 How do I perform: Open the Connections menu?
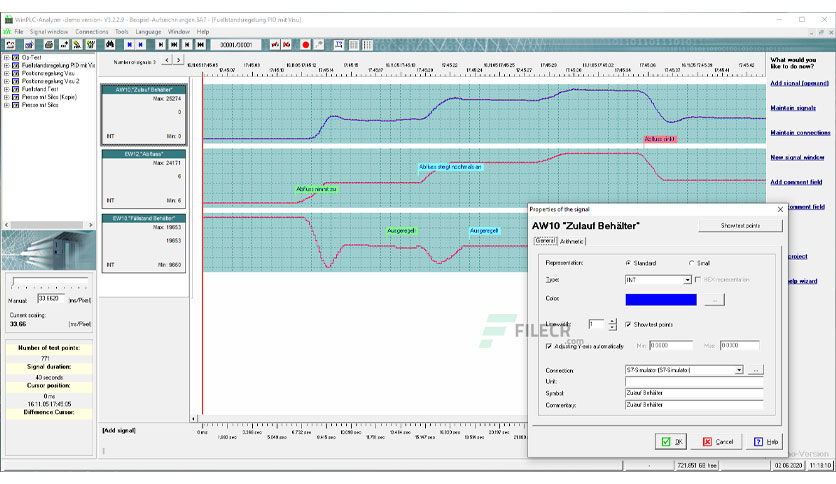pyautogui.click(x=91, y=32)
